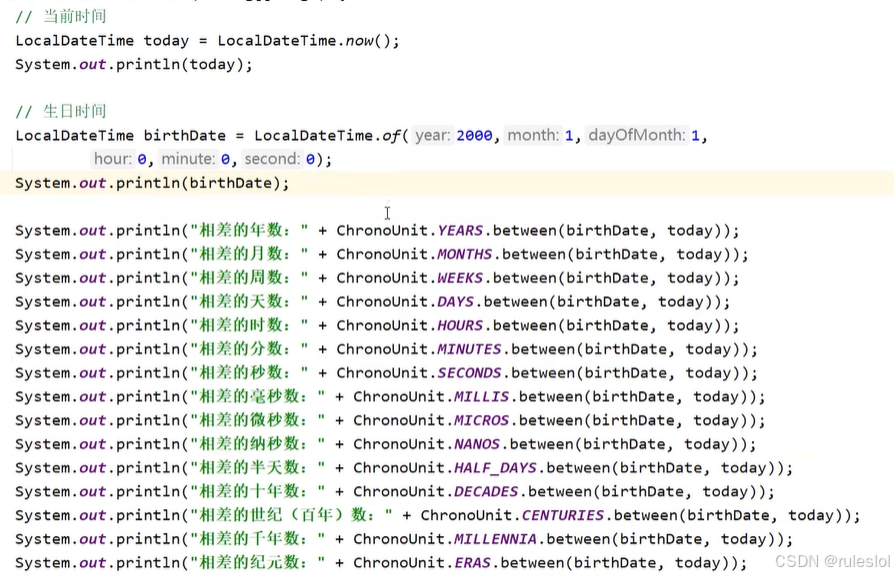Click the ChronoUnit.WEEKS constant

pos(460,278)
